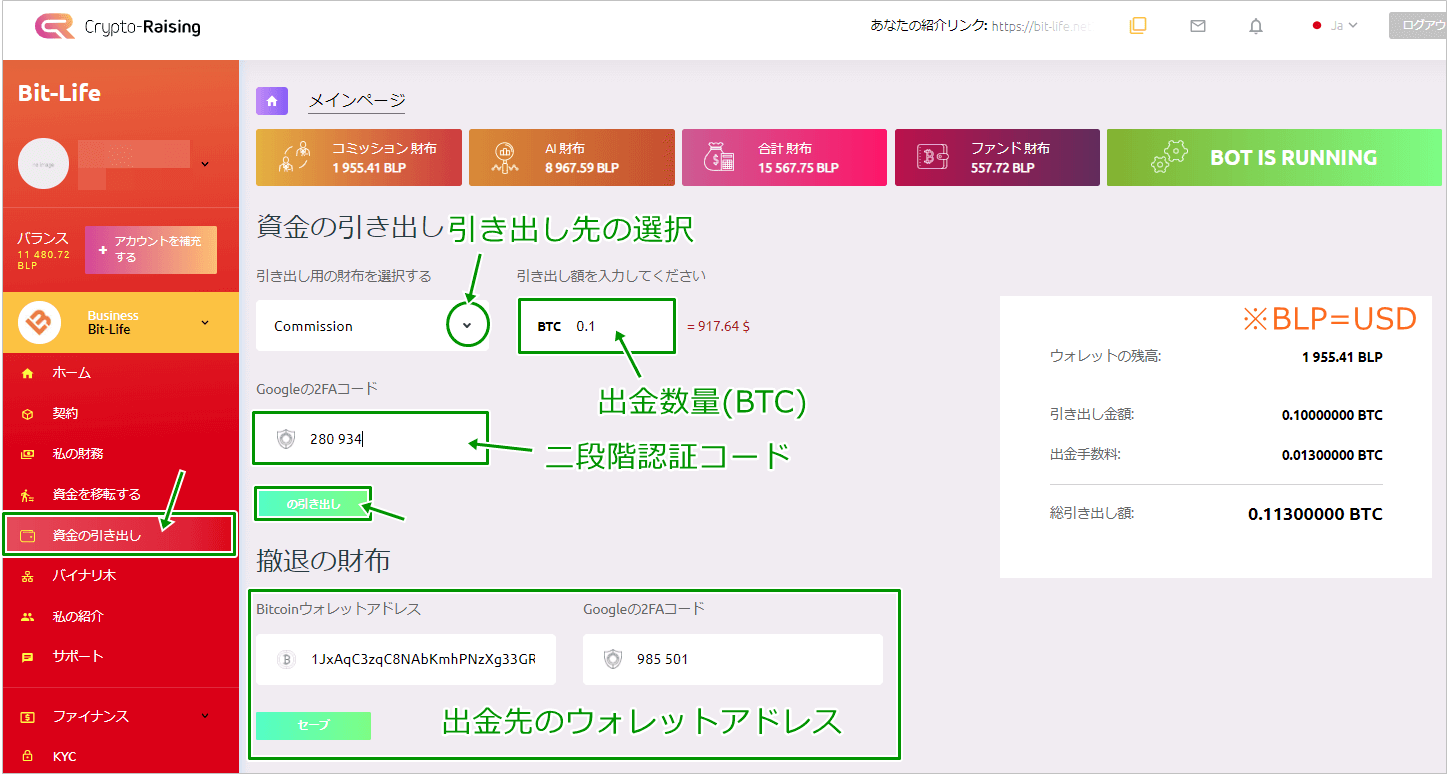This screenshot has height=774, width=1447.
Task: Click the Business Bit-Life logo icon
Action: (40, 322)
